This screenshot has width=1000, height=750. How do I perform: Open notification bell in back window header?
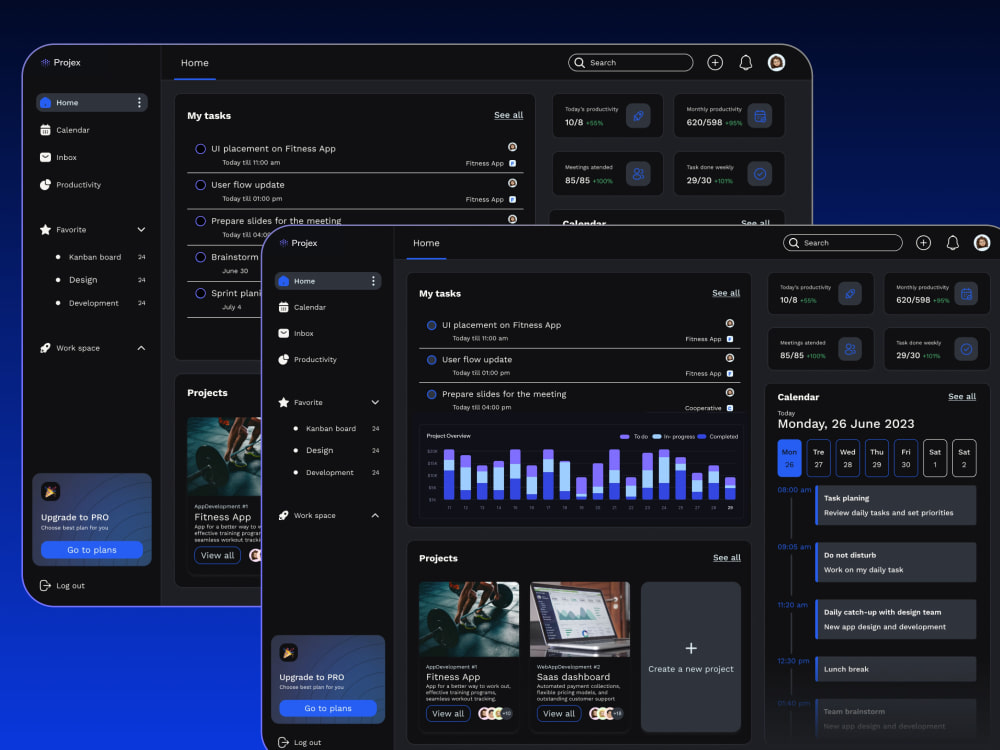coord(745,62)
